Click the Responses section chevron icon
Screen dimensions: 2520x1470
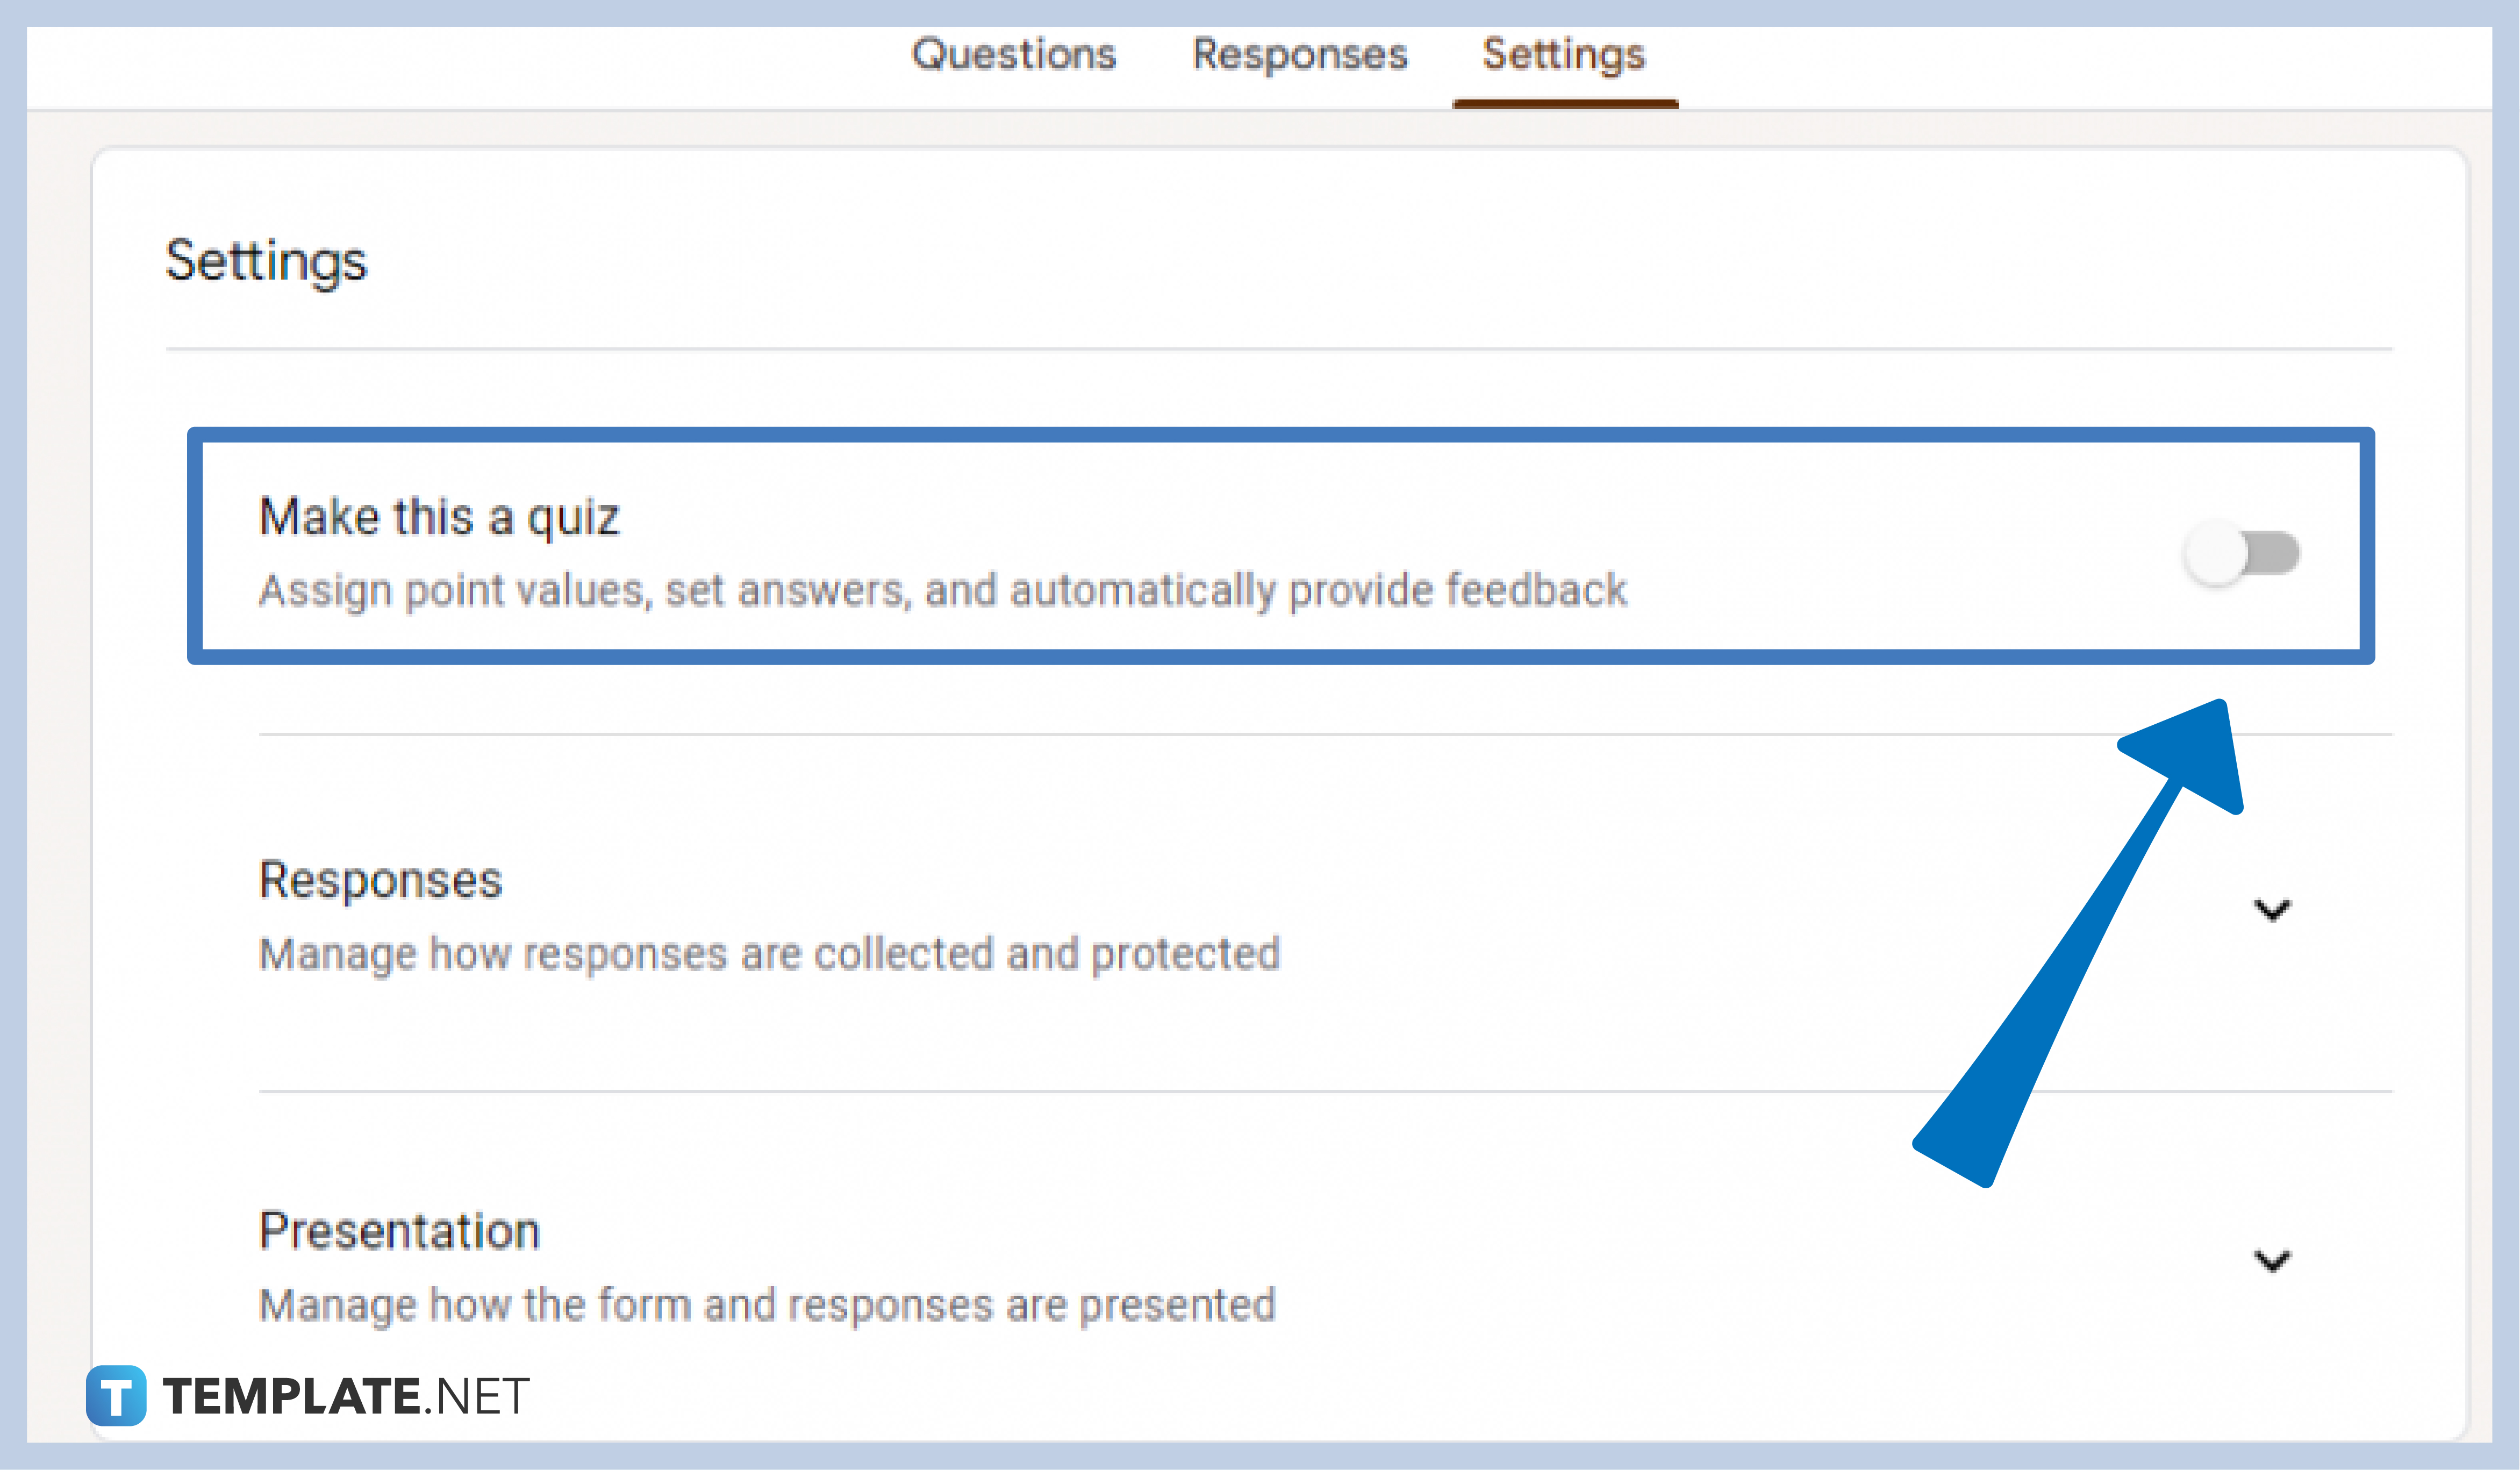pos(2272,908)
